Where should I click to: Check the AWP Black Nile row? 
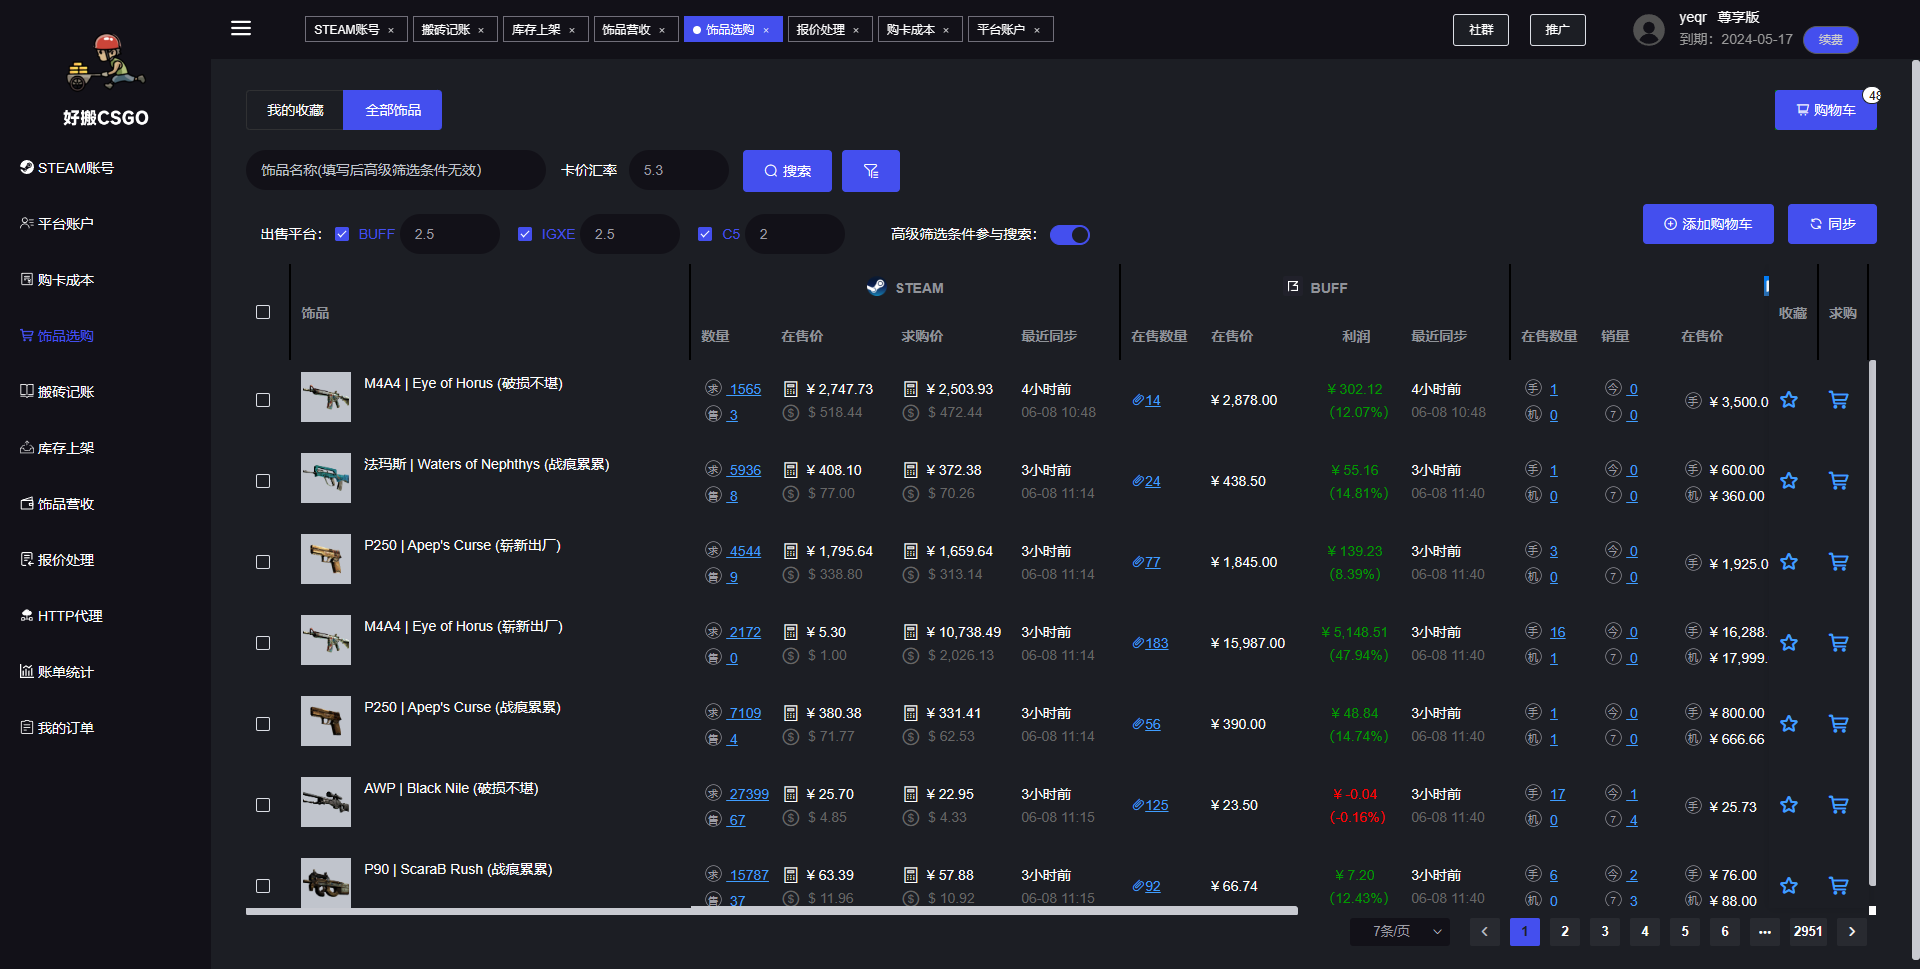pos(263,805)
